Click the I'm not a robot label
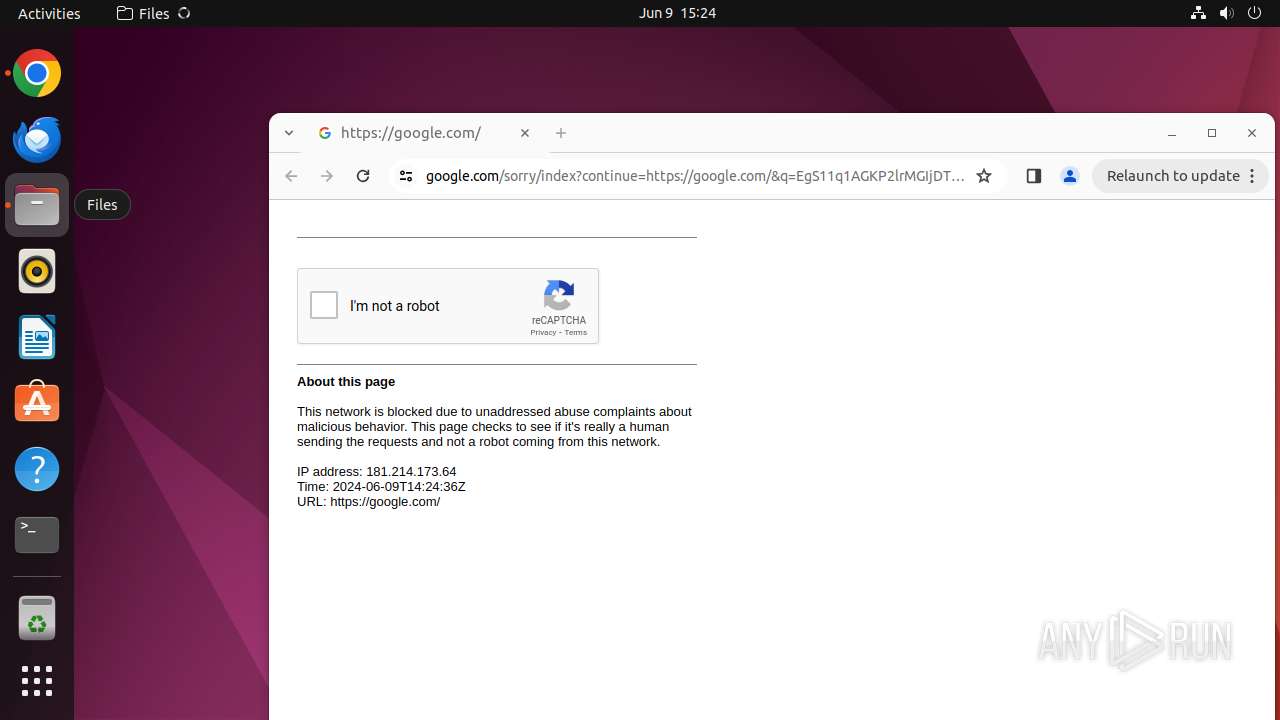 [395, 306]
